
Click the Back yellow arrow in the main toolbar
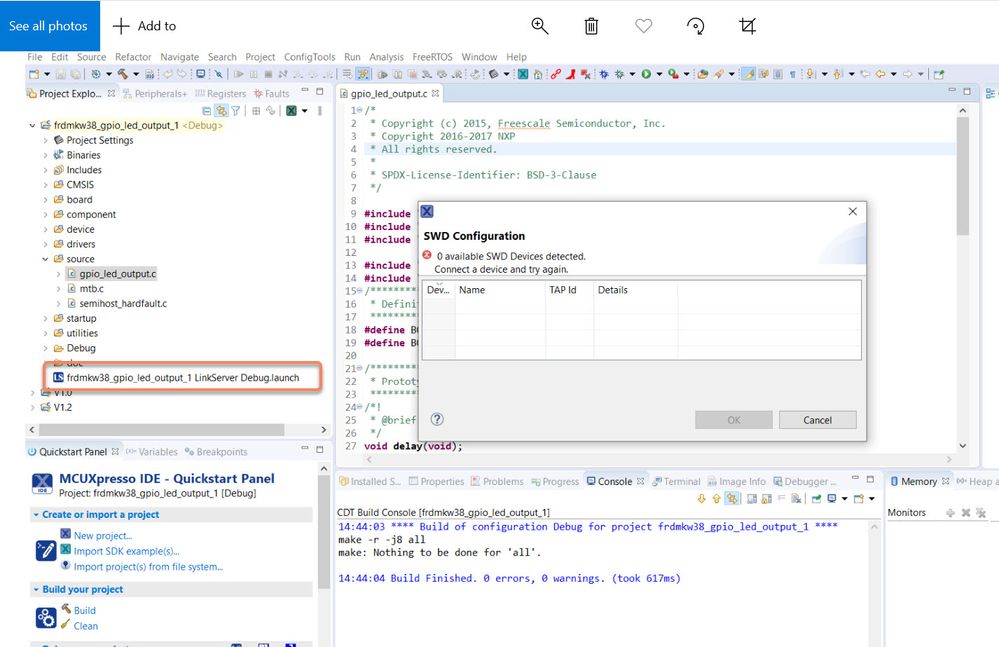pyautogui.click(x=880, y=74)
